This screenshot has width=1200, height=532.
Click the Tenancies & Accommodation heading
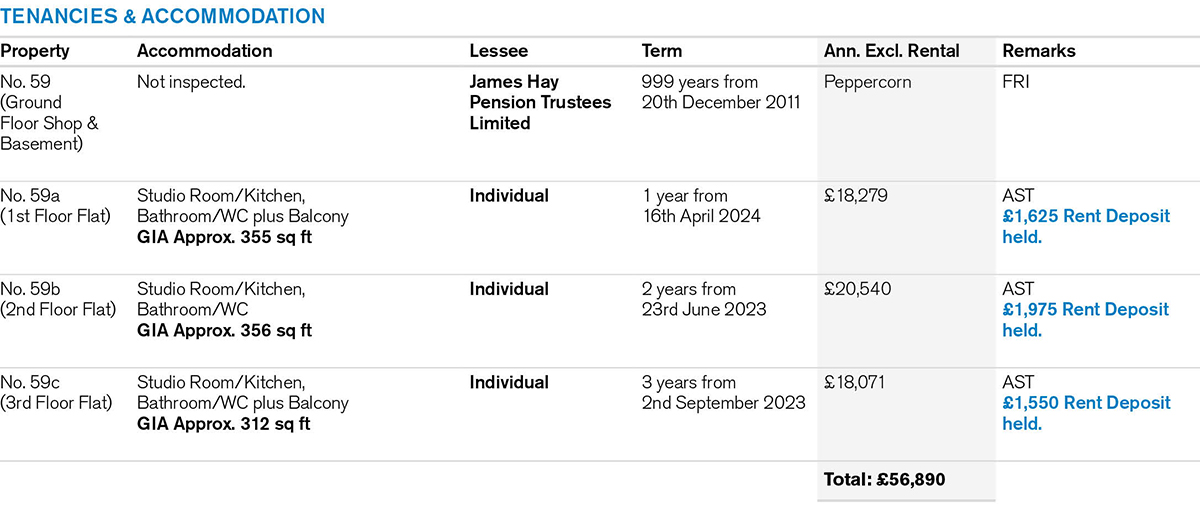pyautogui.click(x=162, y=16)
